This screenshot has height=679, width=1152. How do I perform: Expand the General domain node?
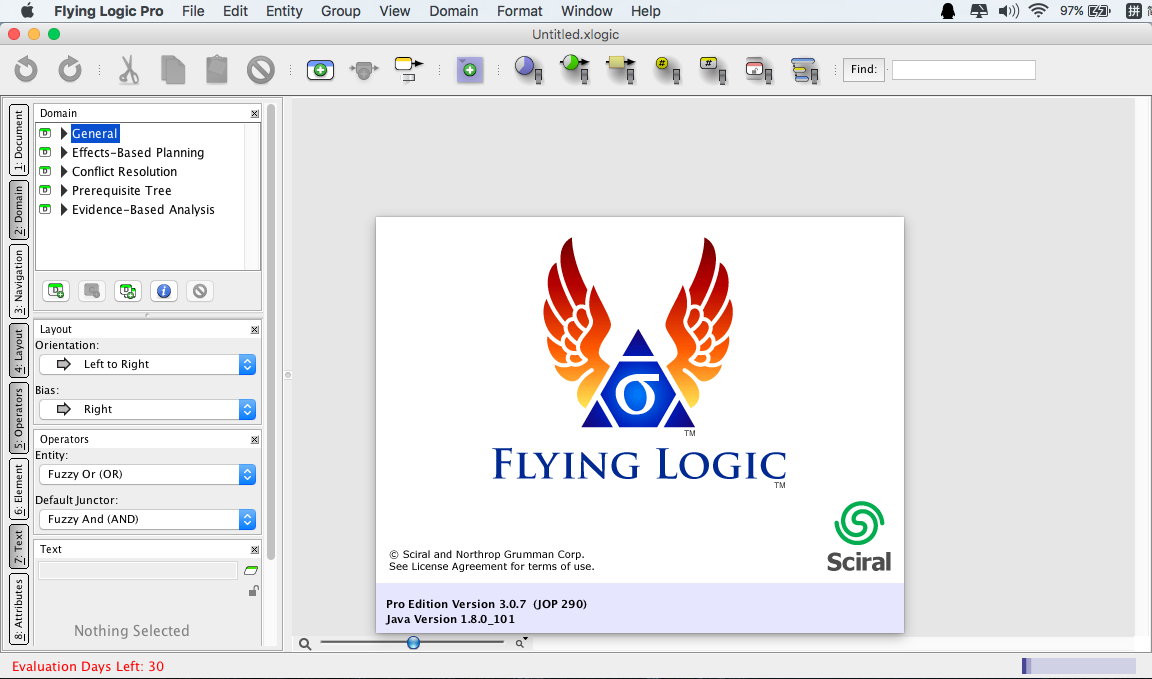pyautogui.click(x=64, y=134)
